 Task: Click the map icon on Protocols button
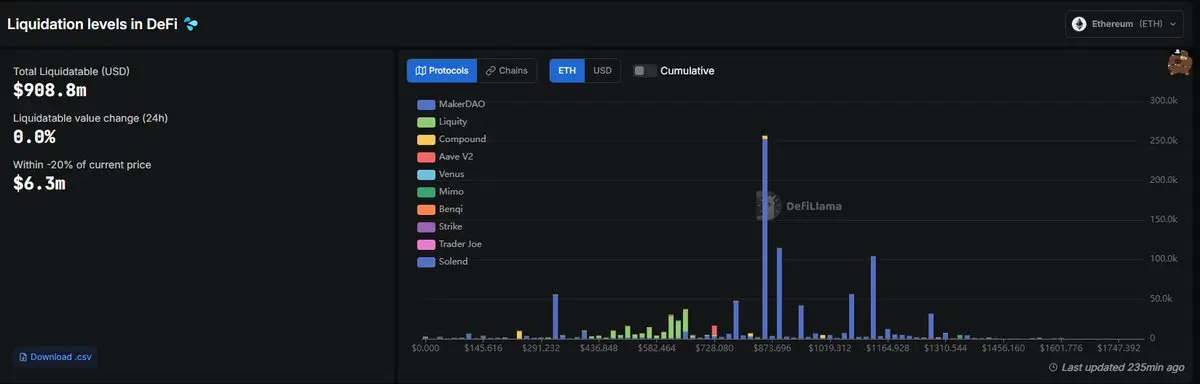point(420,71)
